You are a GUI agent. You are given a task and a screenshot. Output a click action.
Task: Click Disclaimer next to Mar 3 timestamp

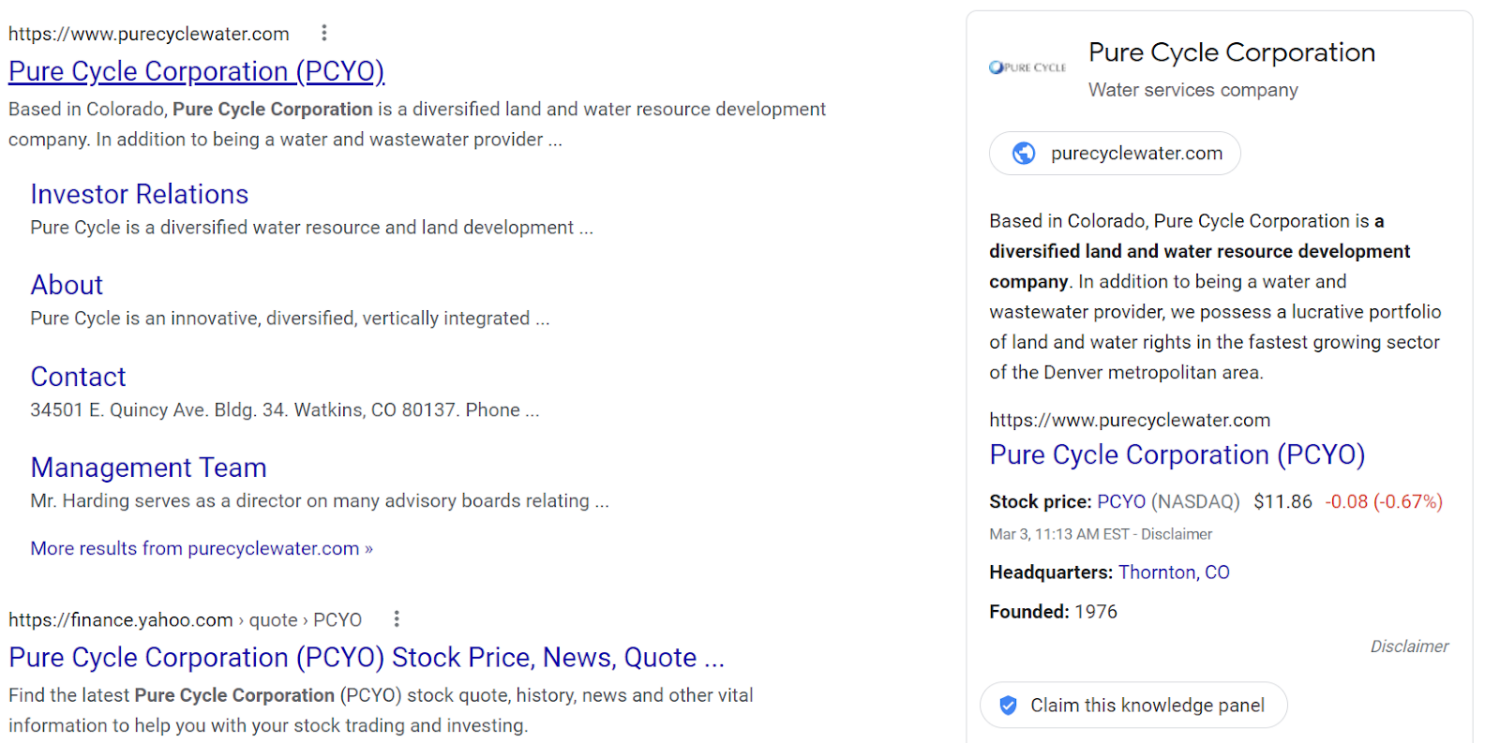pos(1177,534)
